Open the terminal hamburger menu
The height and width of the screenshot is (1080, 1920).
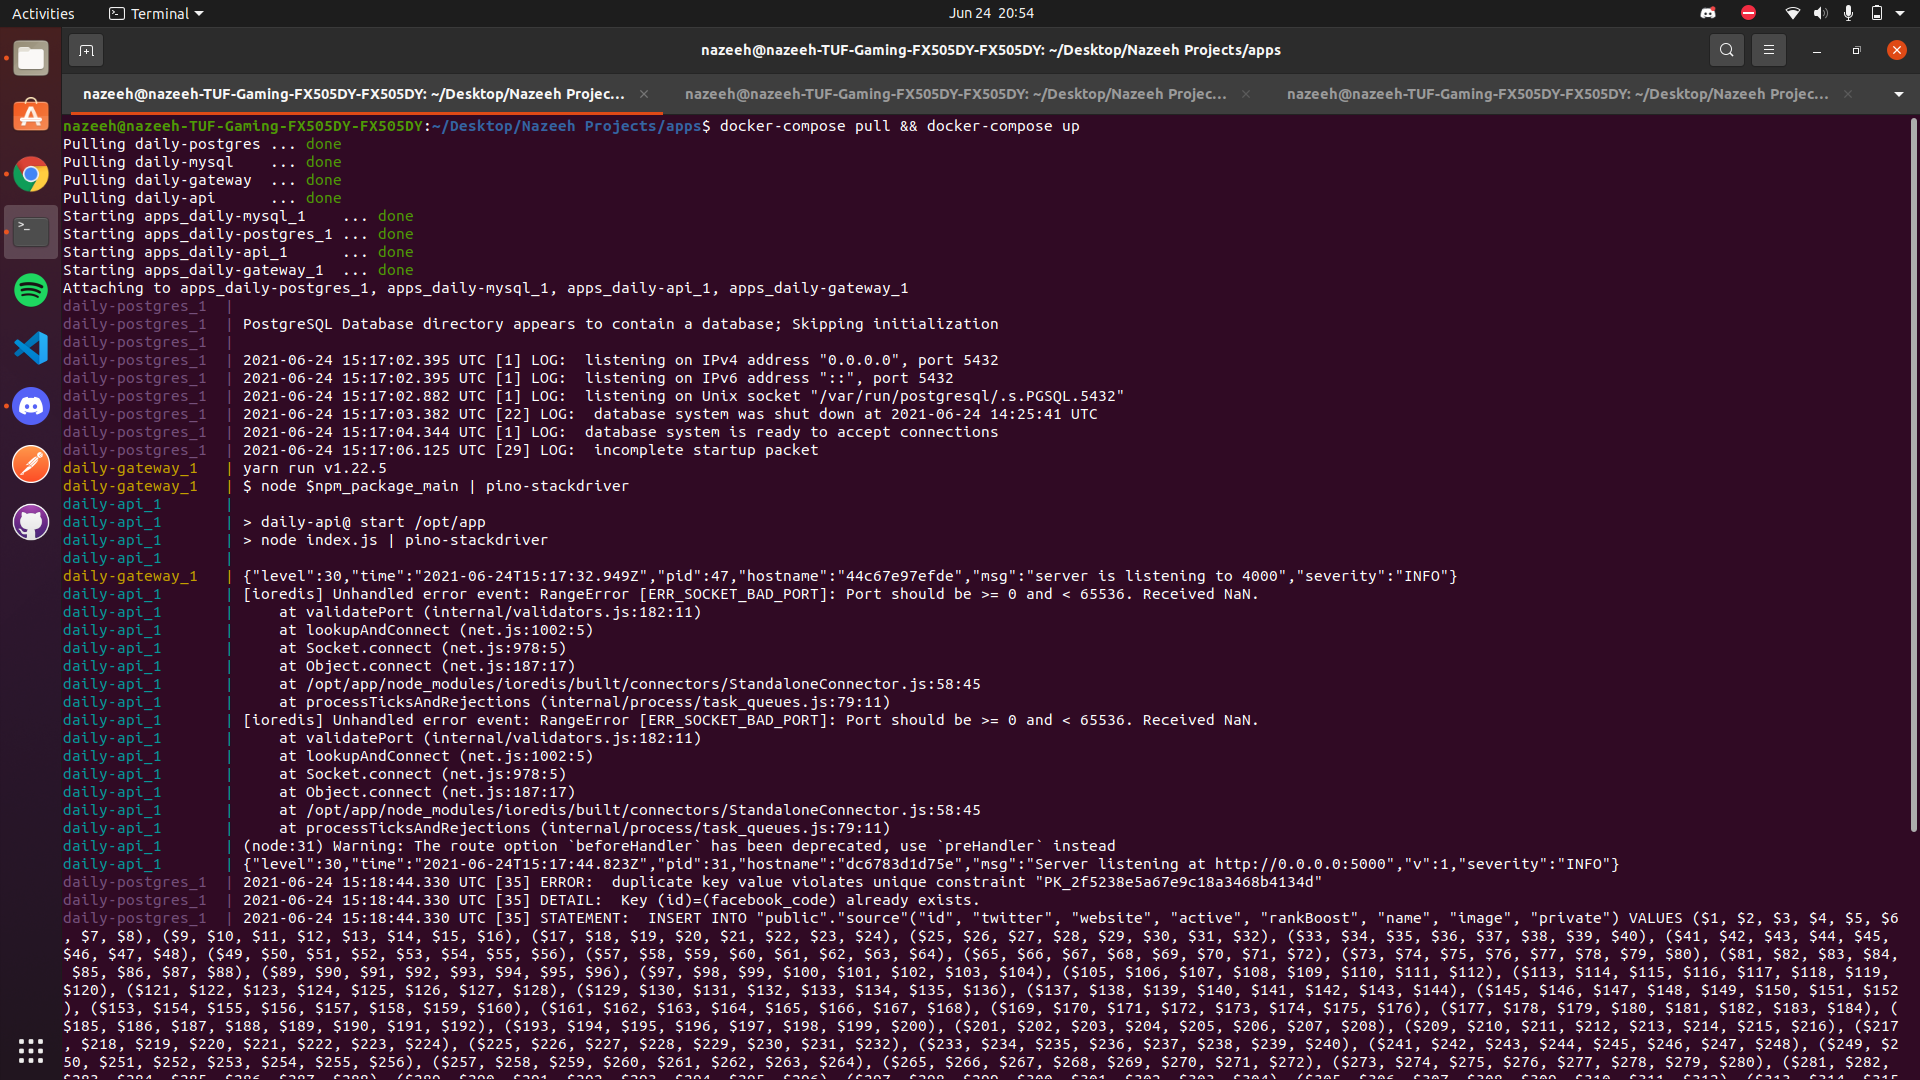pyautogui.click(x=1768, y=50)
